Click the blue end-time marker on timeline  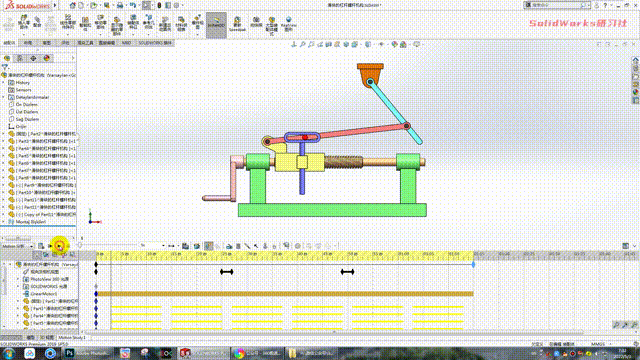point(473,265)
